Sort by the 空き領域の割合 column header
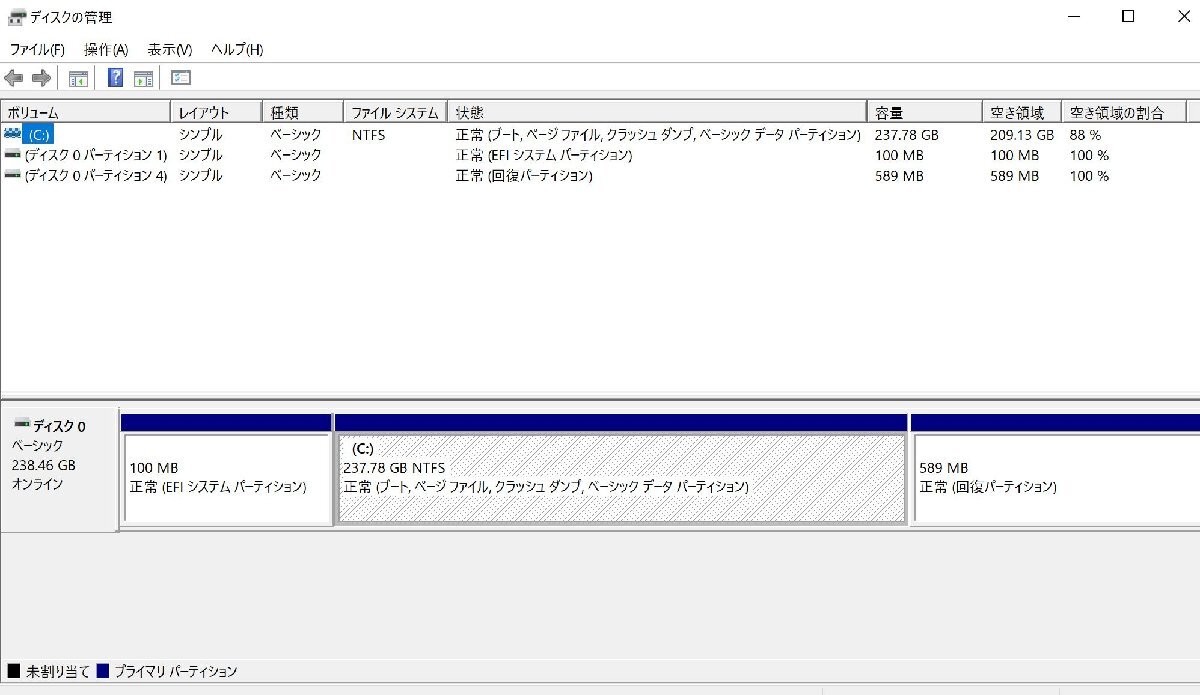This screenshot has width=1200, height=695. point(1123,112)
